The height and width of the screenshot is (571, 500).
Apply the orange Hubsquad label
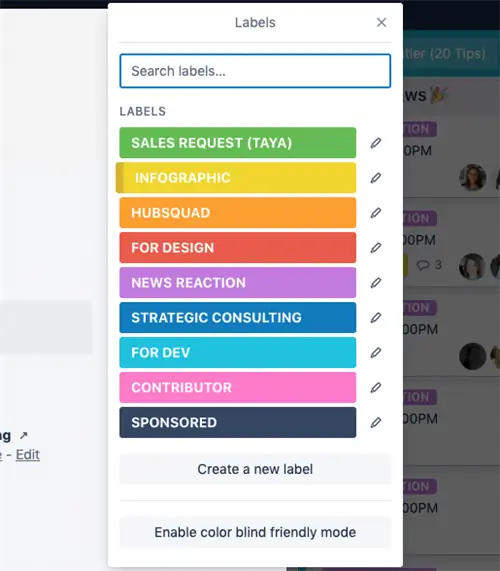(x=238, y=213)
